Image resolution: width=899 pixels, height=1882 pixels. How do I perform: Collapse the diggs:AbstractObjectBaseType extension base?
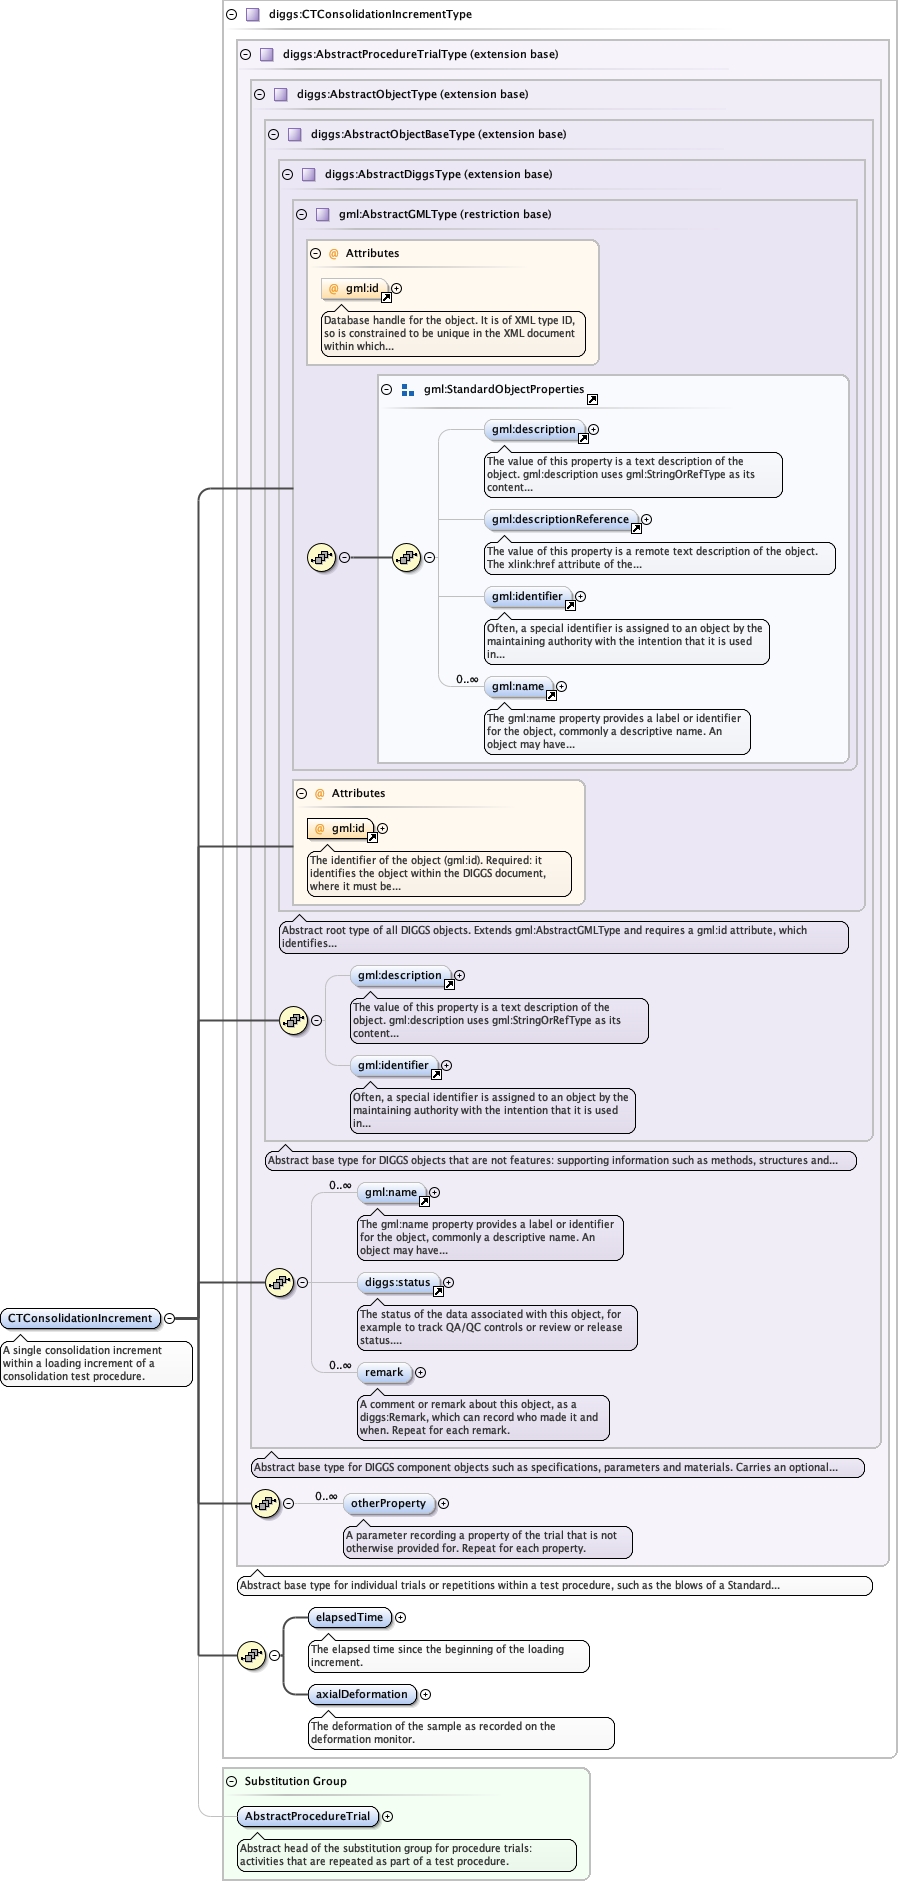(x=273, y=135)
